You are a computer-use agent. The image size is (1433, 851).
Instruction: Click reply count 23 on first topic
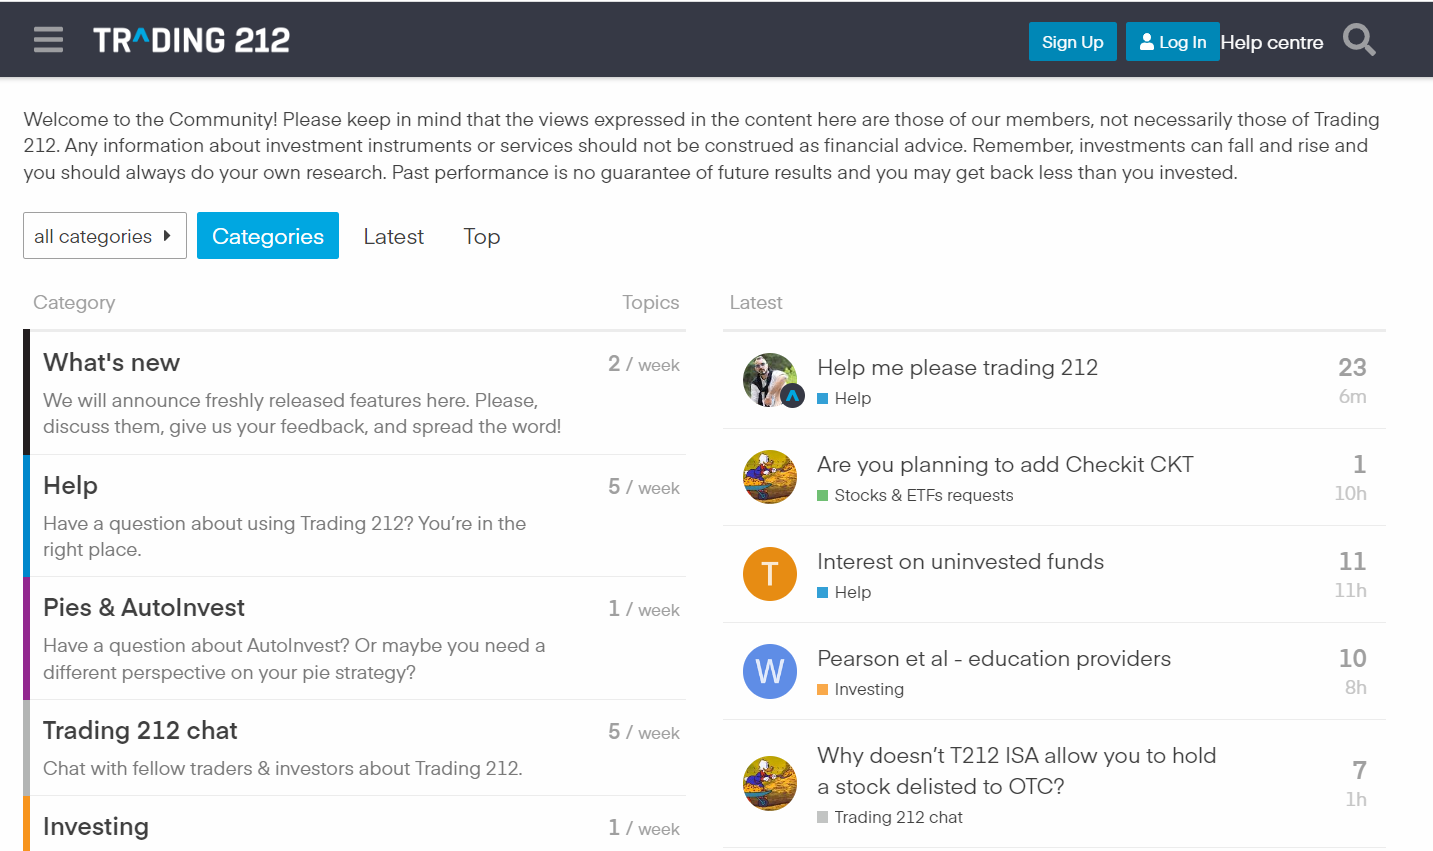click(x=1352, y=367)
